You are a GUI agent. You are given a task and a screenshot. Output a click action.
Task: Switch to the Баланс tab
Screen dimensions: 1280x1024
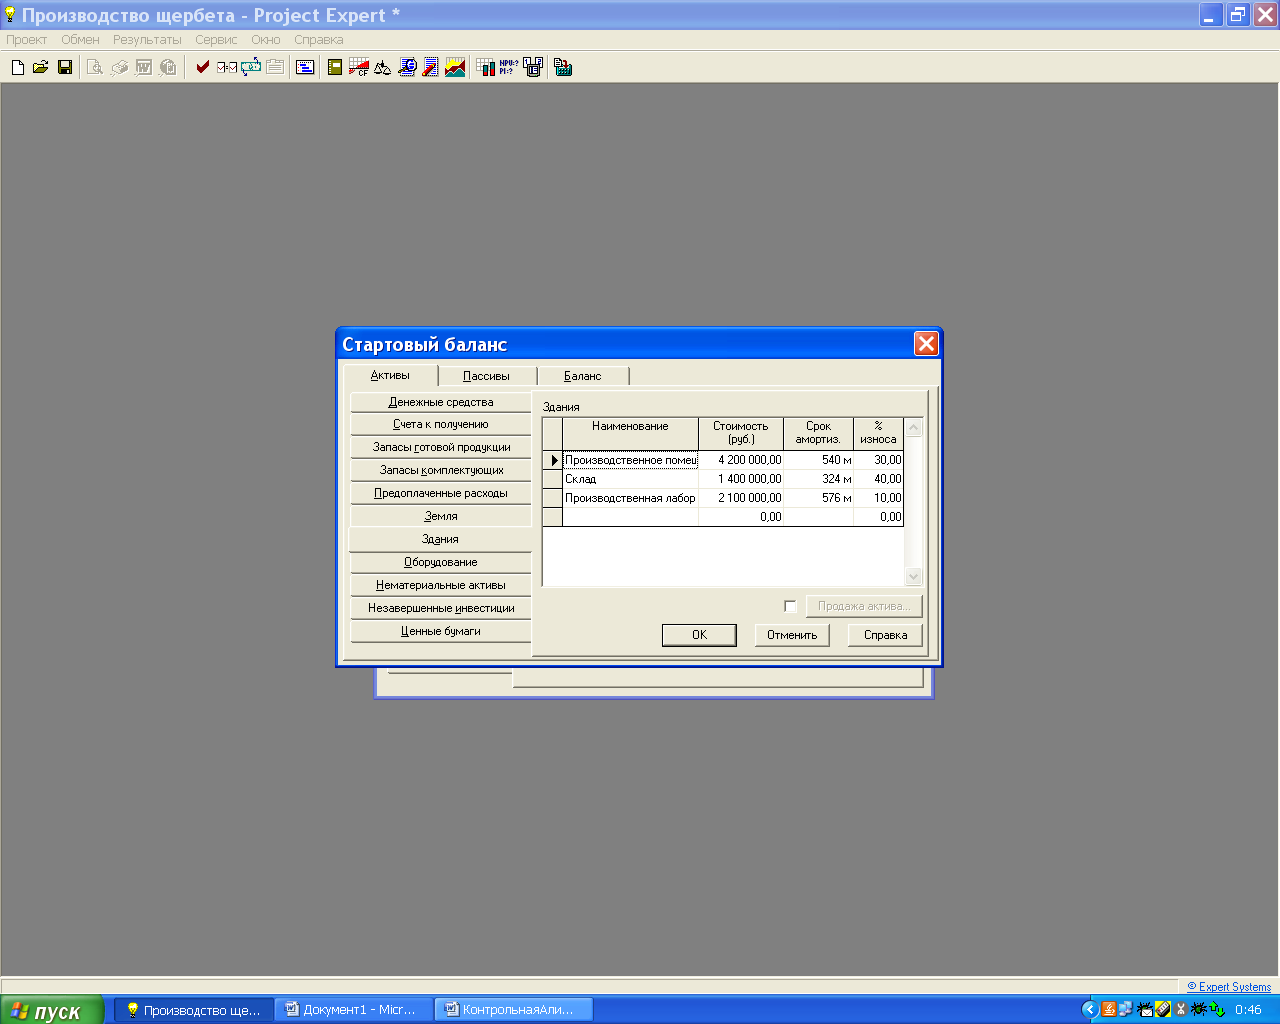click(x=583, y=376)
